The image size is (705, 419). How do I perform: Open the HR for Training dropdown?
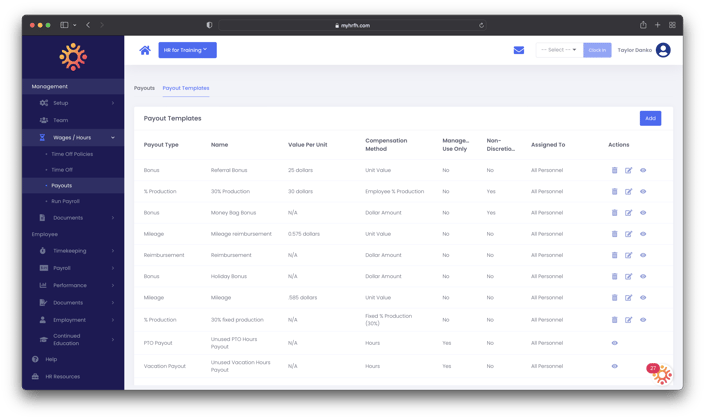point(187,50)
